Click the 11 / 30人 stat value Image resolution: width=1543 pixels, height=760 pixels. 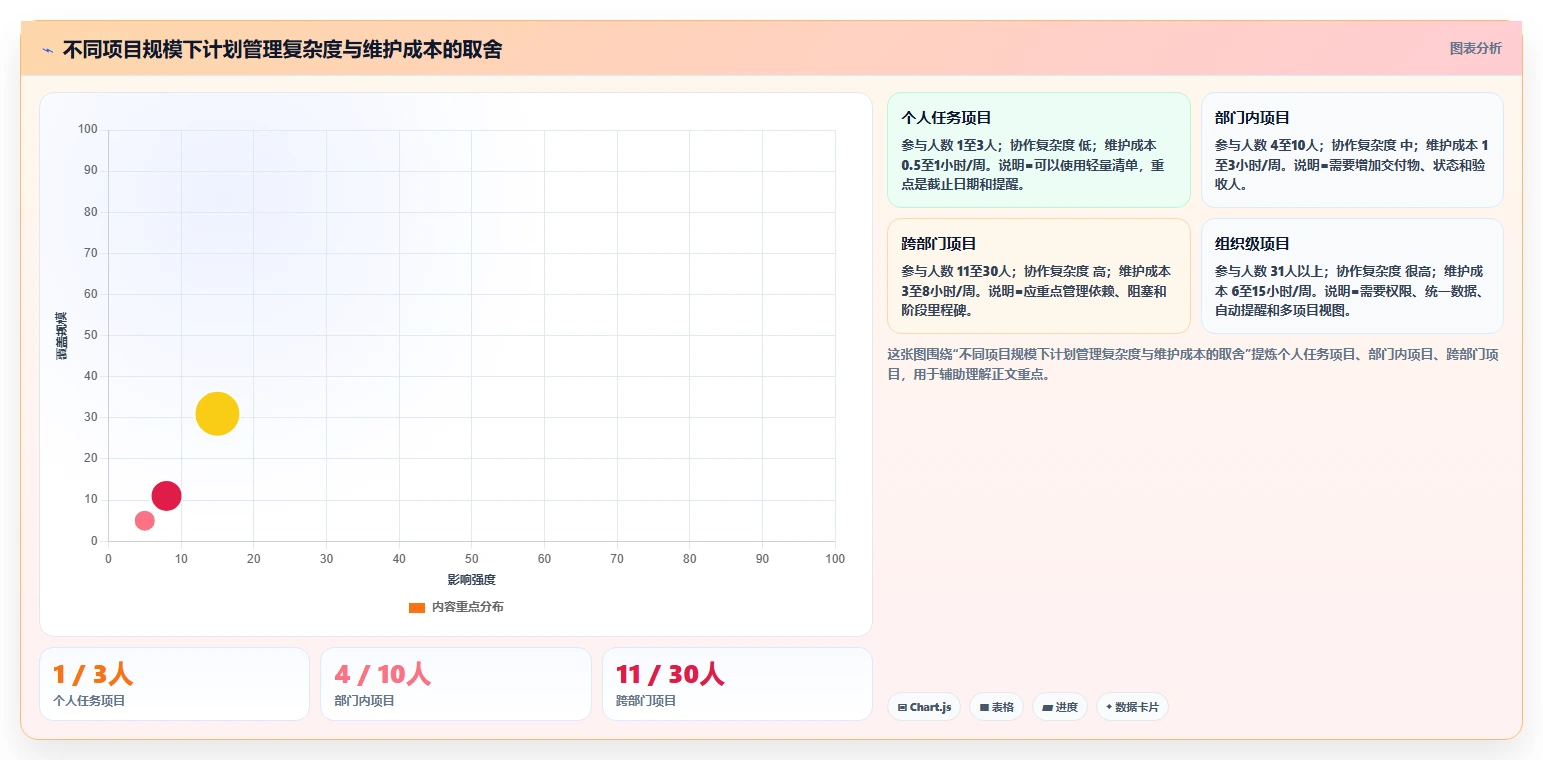click(x=670, y=675)
